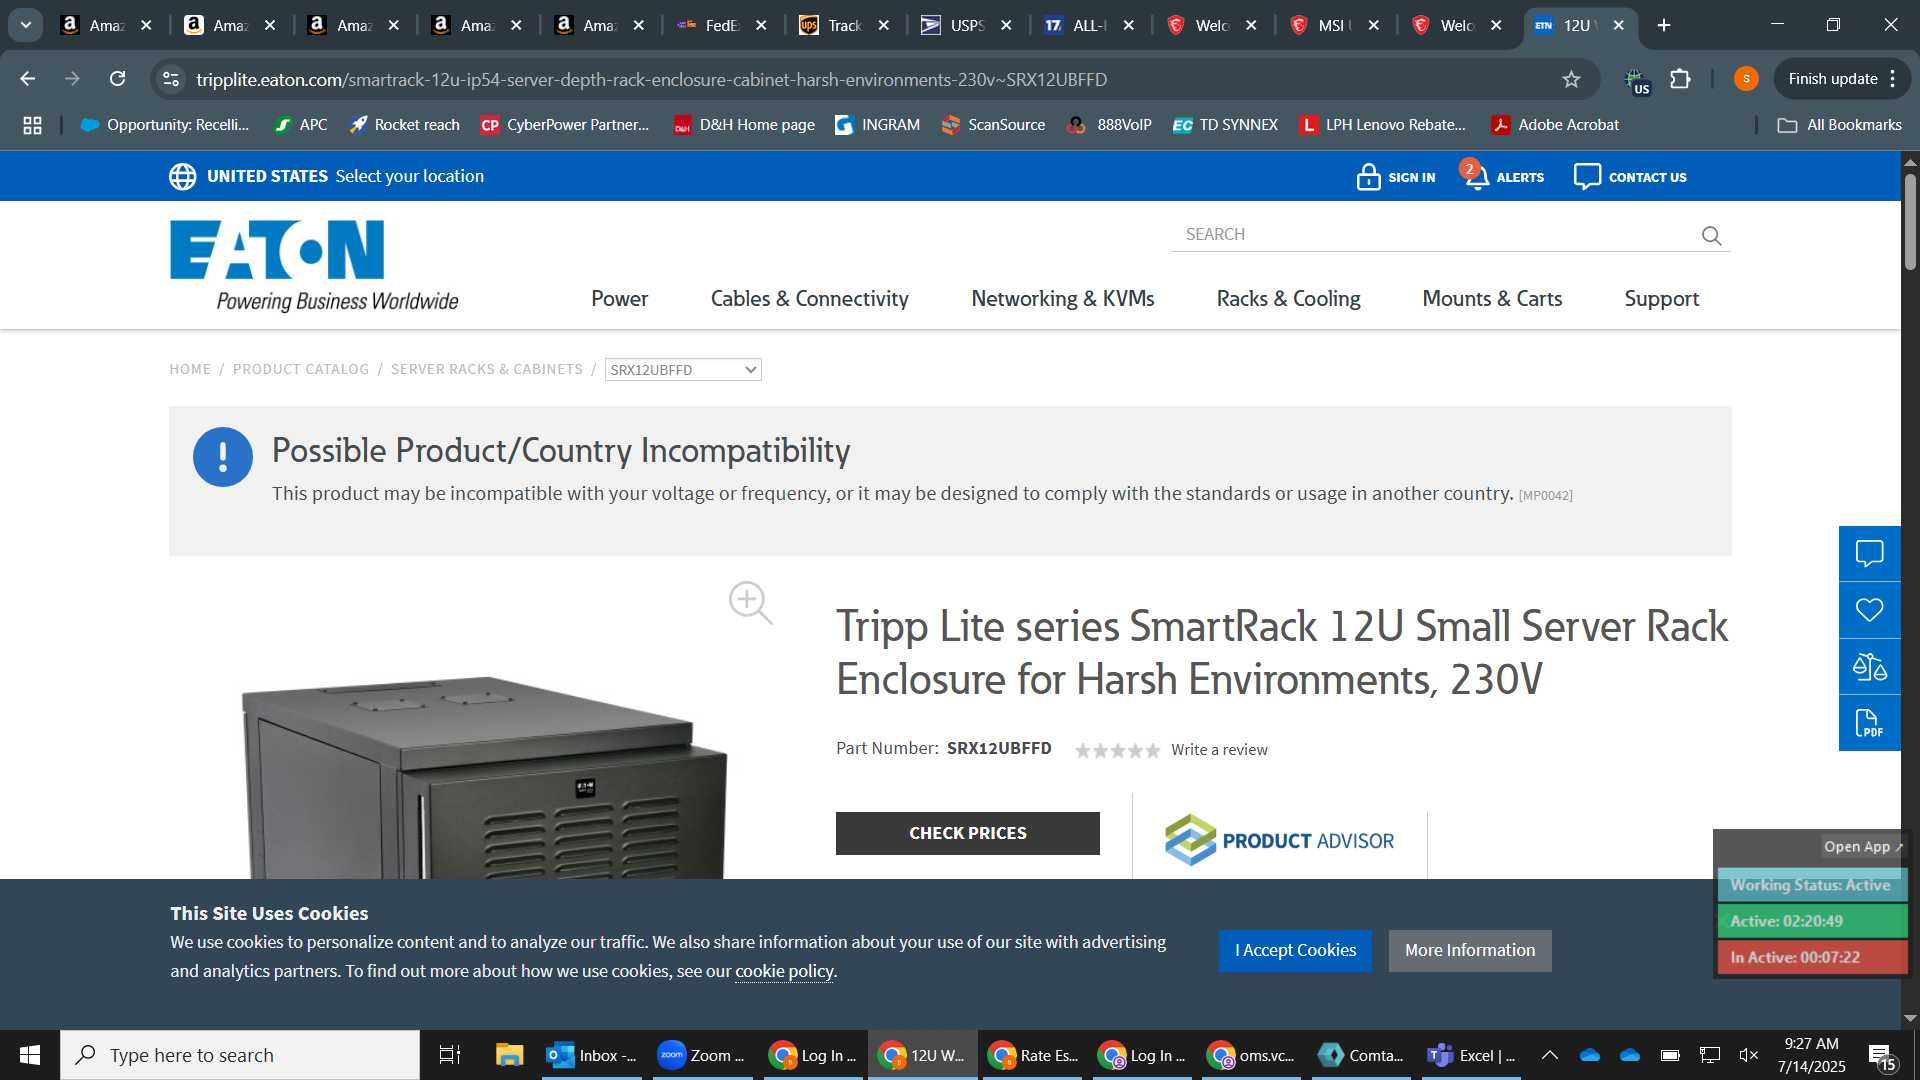
Task: Expand the SRX12UBFFD breadcrumb dropdown
Action: click(x=683, y=370)
